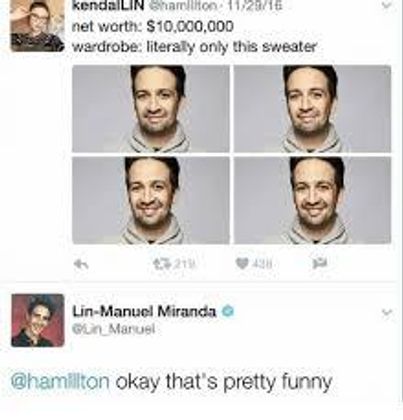Click the @hamilton mention in the reply
403x420 pixels.
[60, 382]
